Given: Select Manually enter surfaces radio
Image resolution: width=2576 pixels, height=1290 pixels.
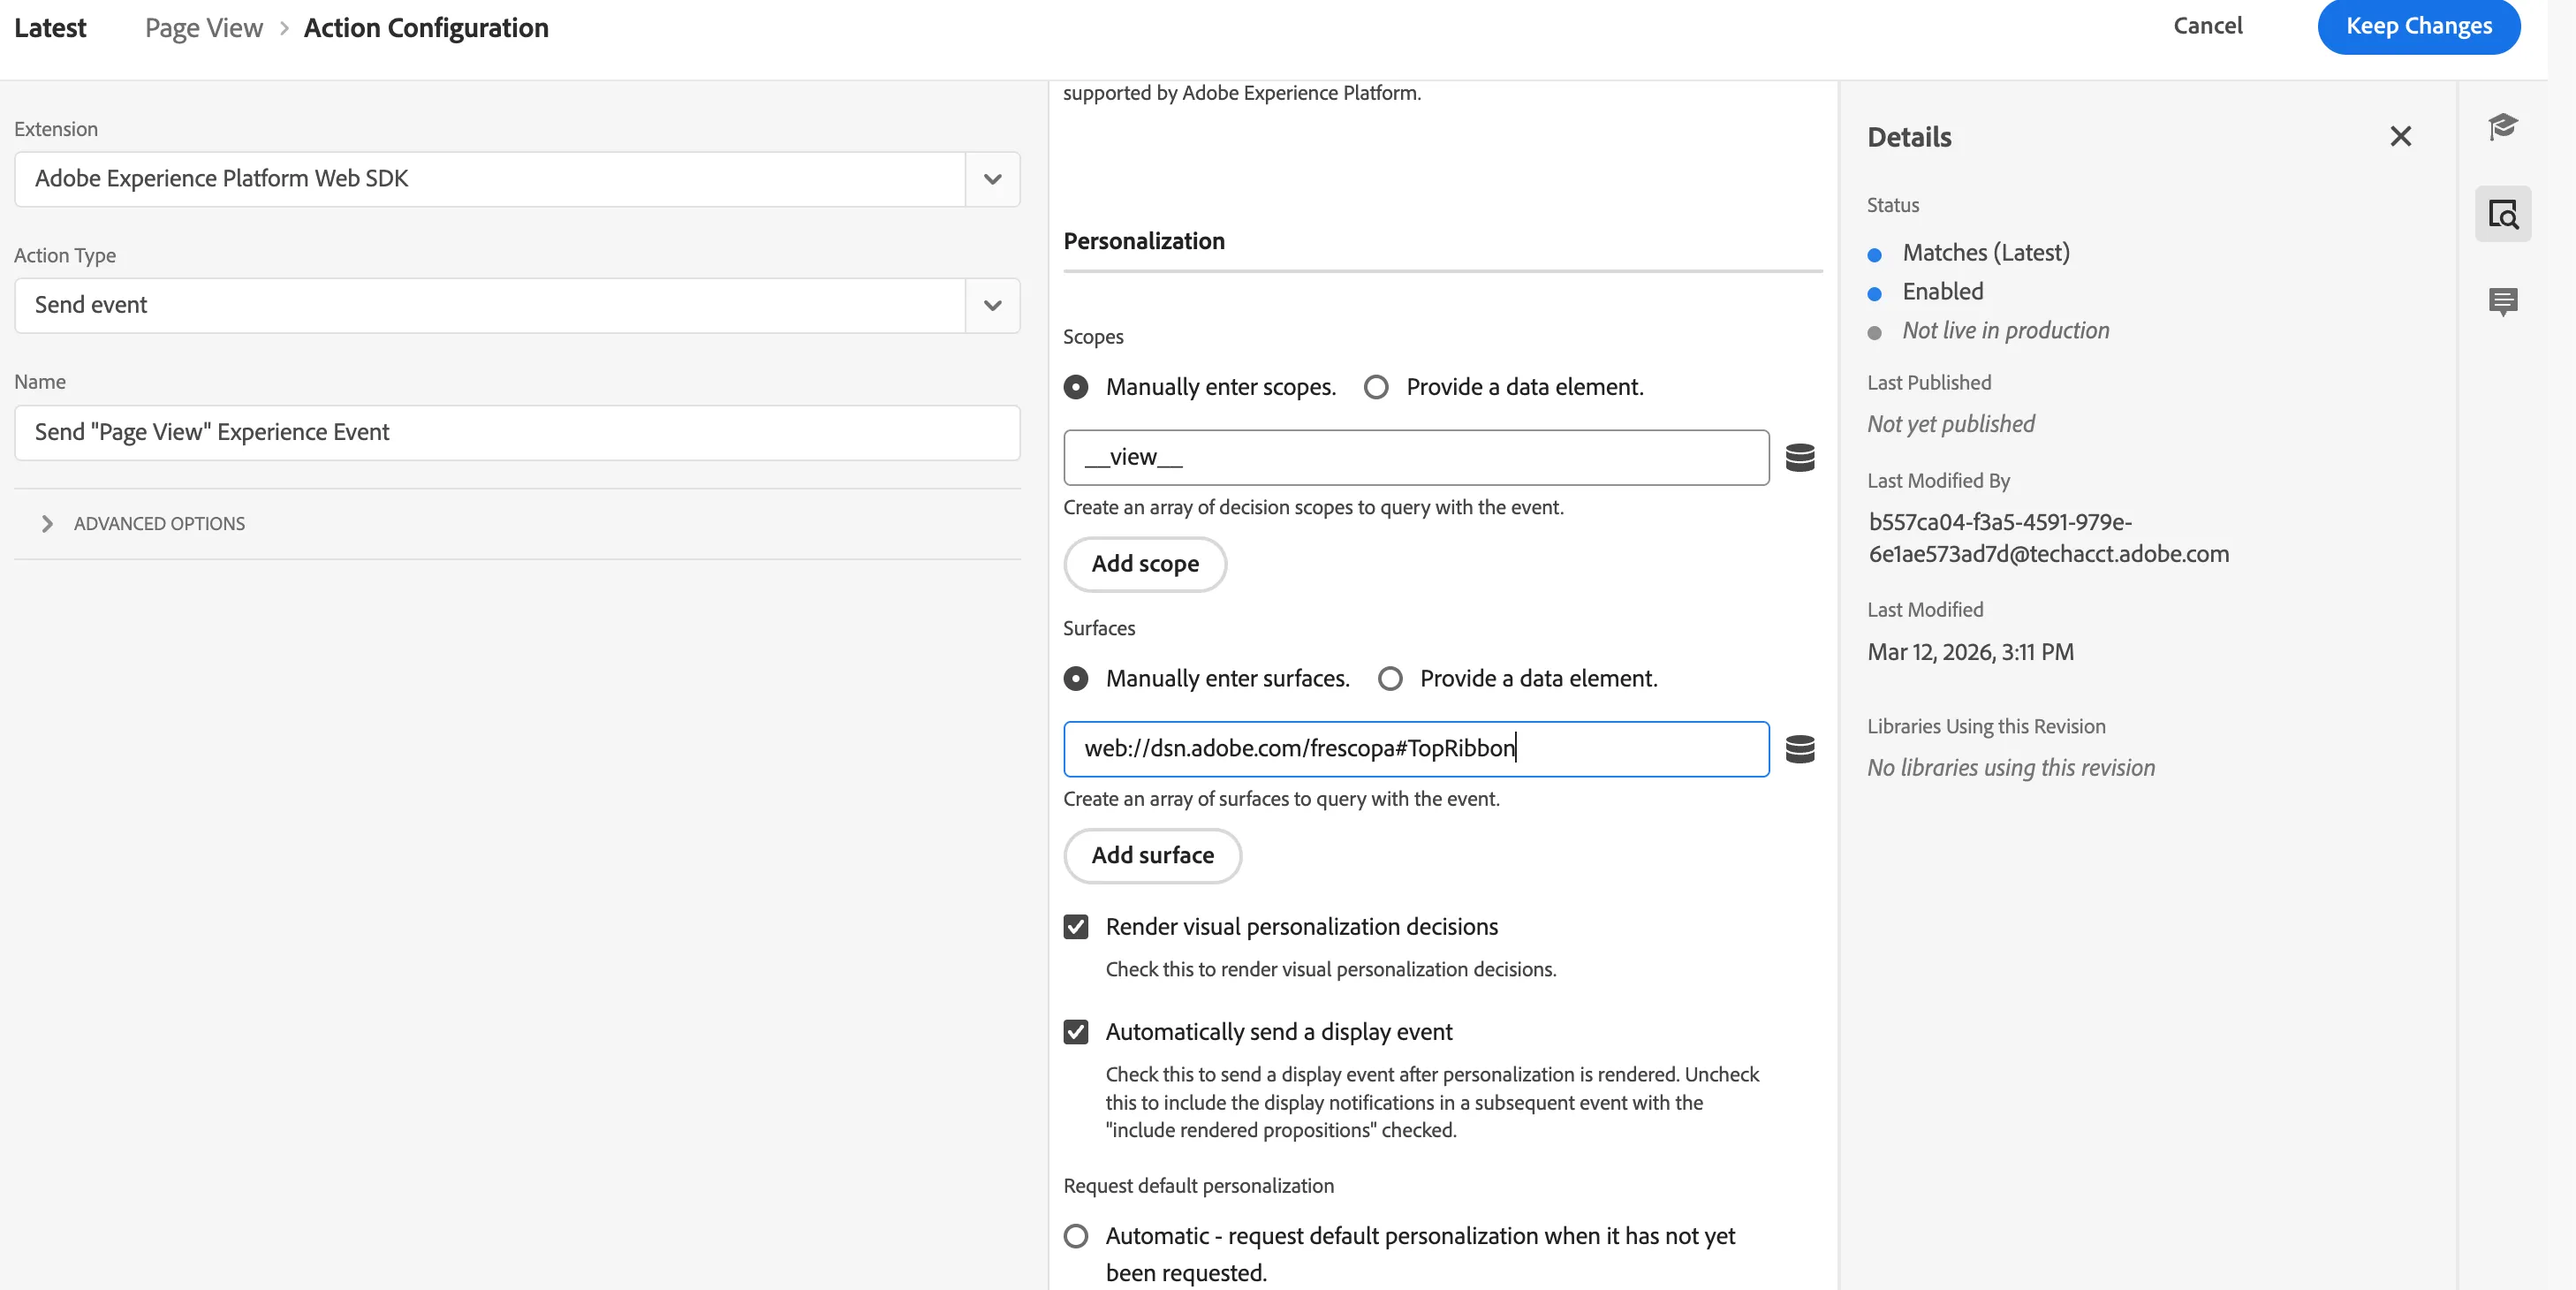Looking at the screenshot, I should 1076,679.
